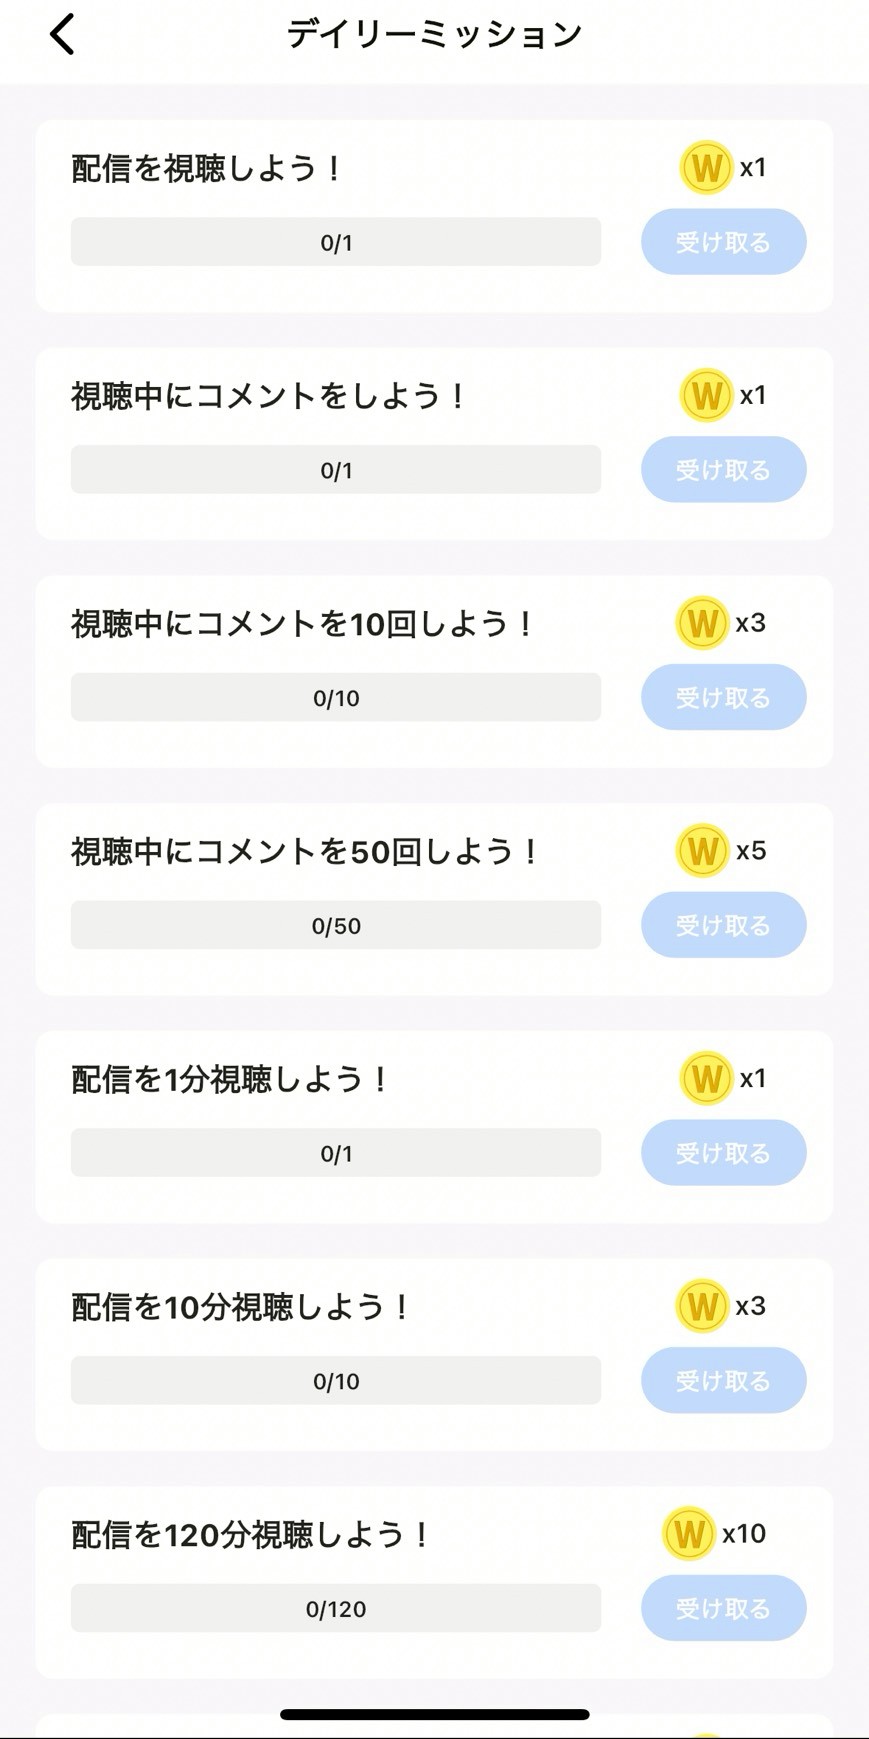The height and width of the screenshot is (1739, 869).
Task: Click coin icon for 配信を10分視聴しよう mission
Action: (x=702, y=1306)
